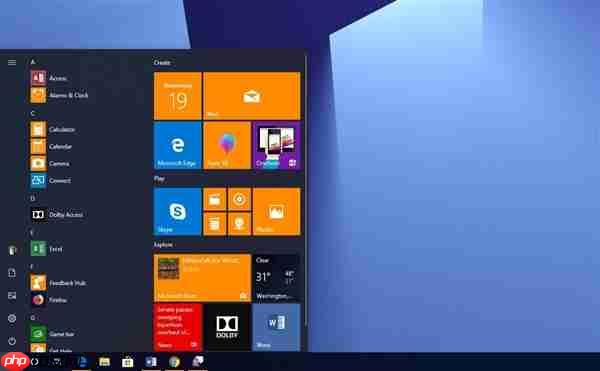Image resolution: width=600 pixels, height=371 pixels.
Task: Open the user account icon in left rail
Action: click(12, 251)
